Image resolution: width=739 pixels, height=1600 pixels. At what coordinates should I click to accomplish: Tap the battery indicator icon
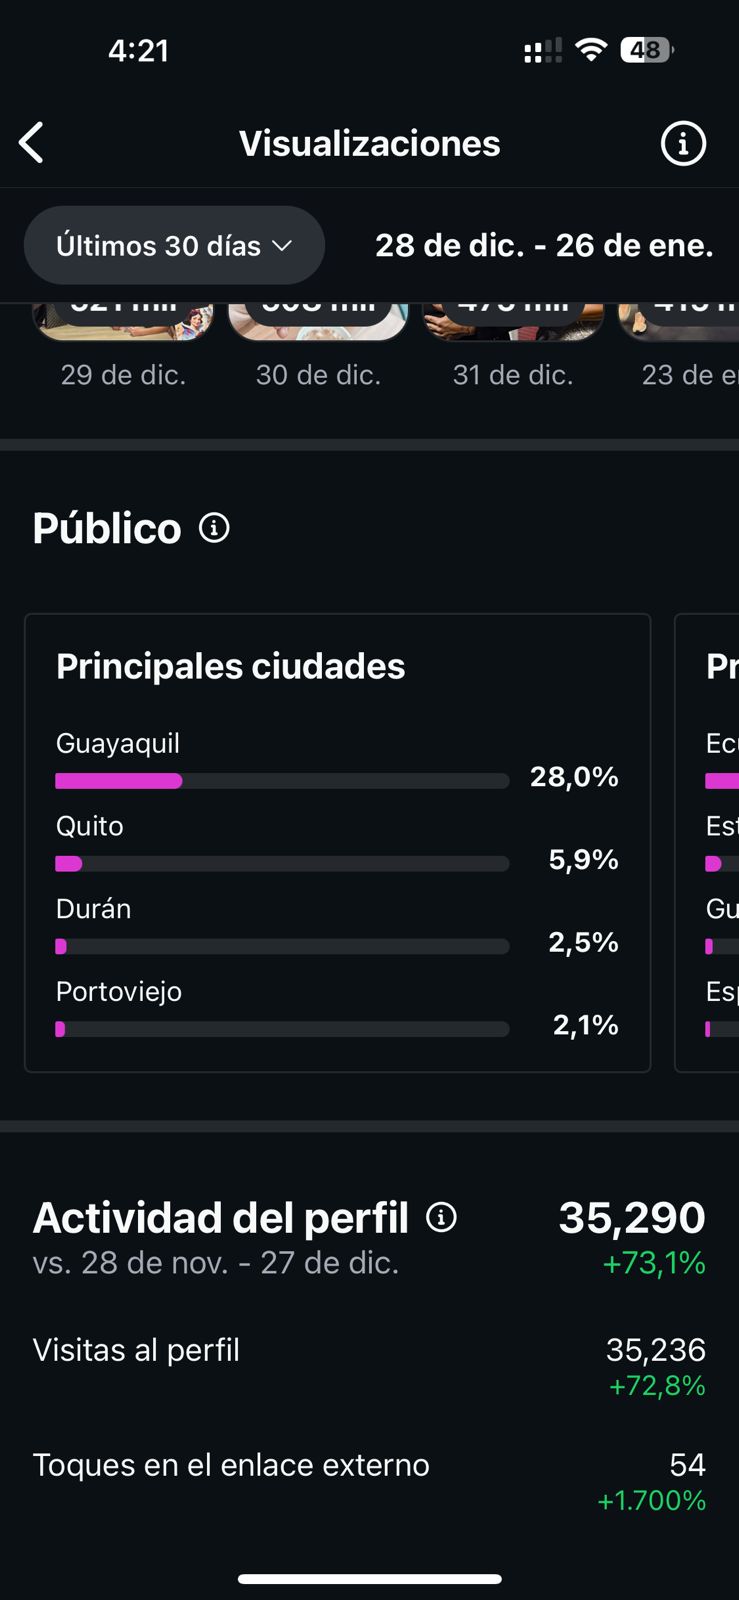[x=646, y=50]
